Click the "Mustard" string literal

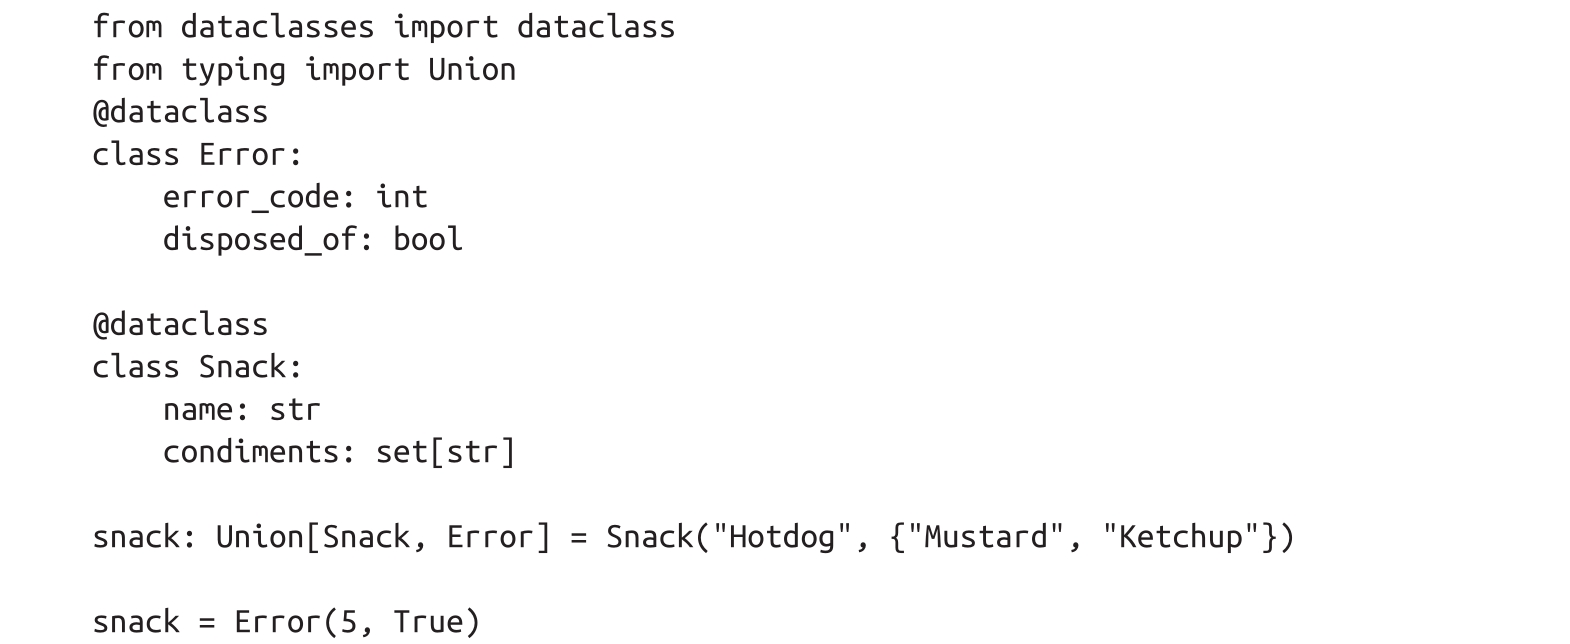pyautogui.click(x=985, y=537)
